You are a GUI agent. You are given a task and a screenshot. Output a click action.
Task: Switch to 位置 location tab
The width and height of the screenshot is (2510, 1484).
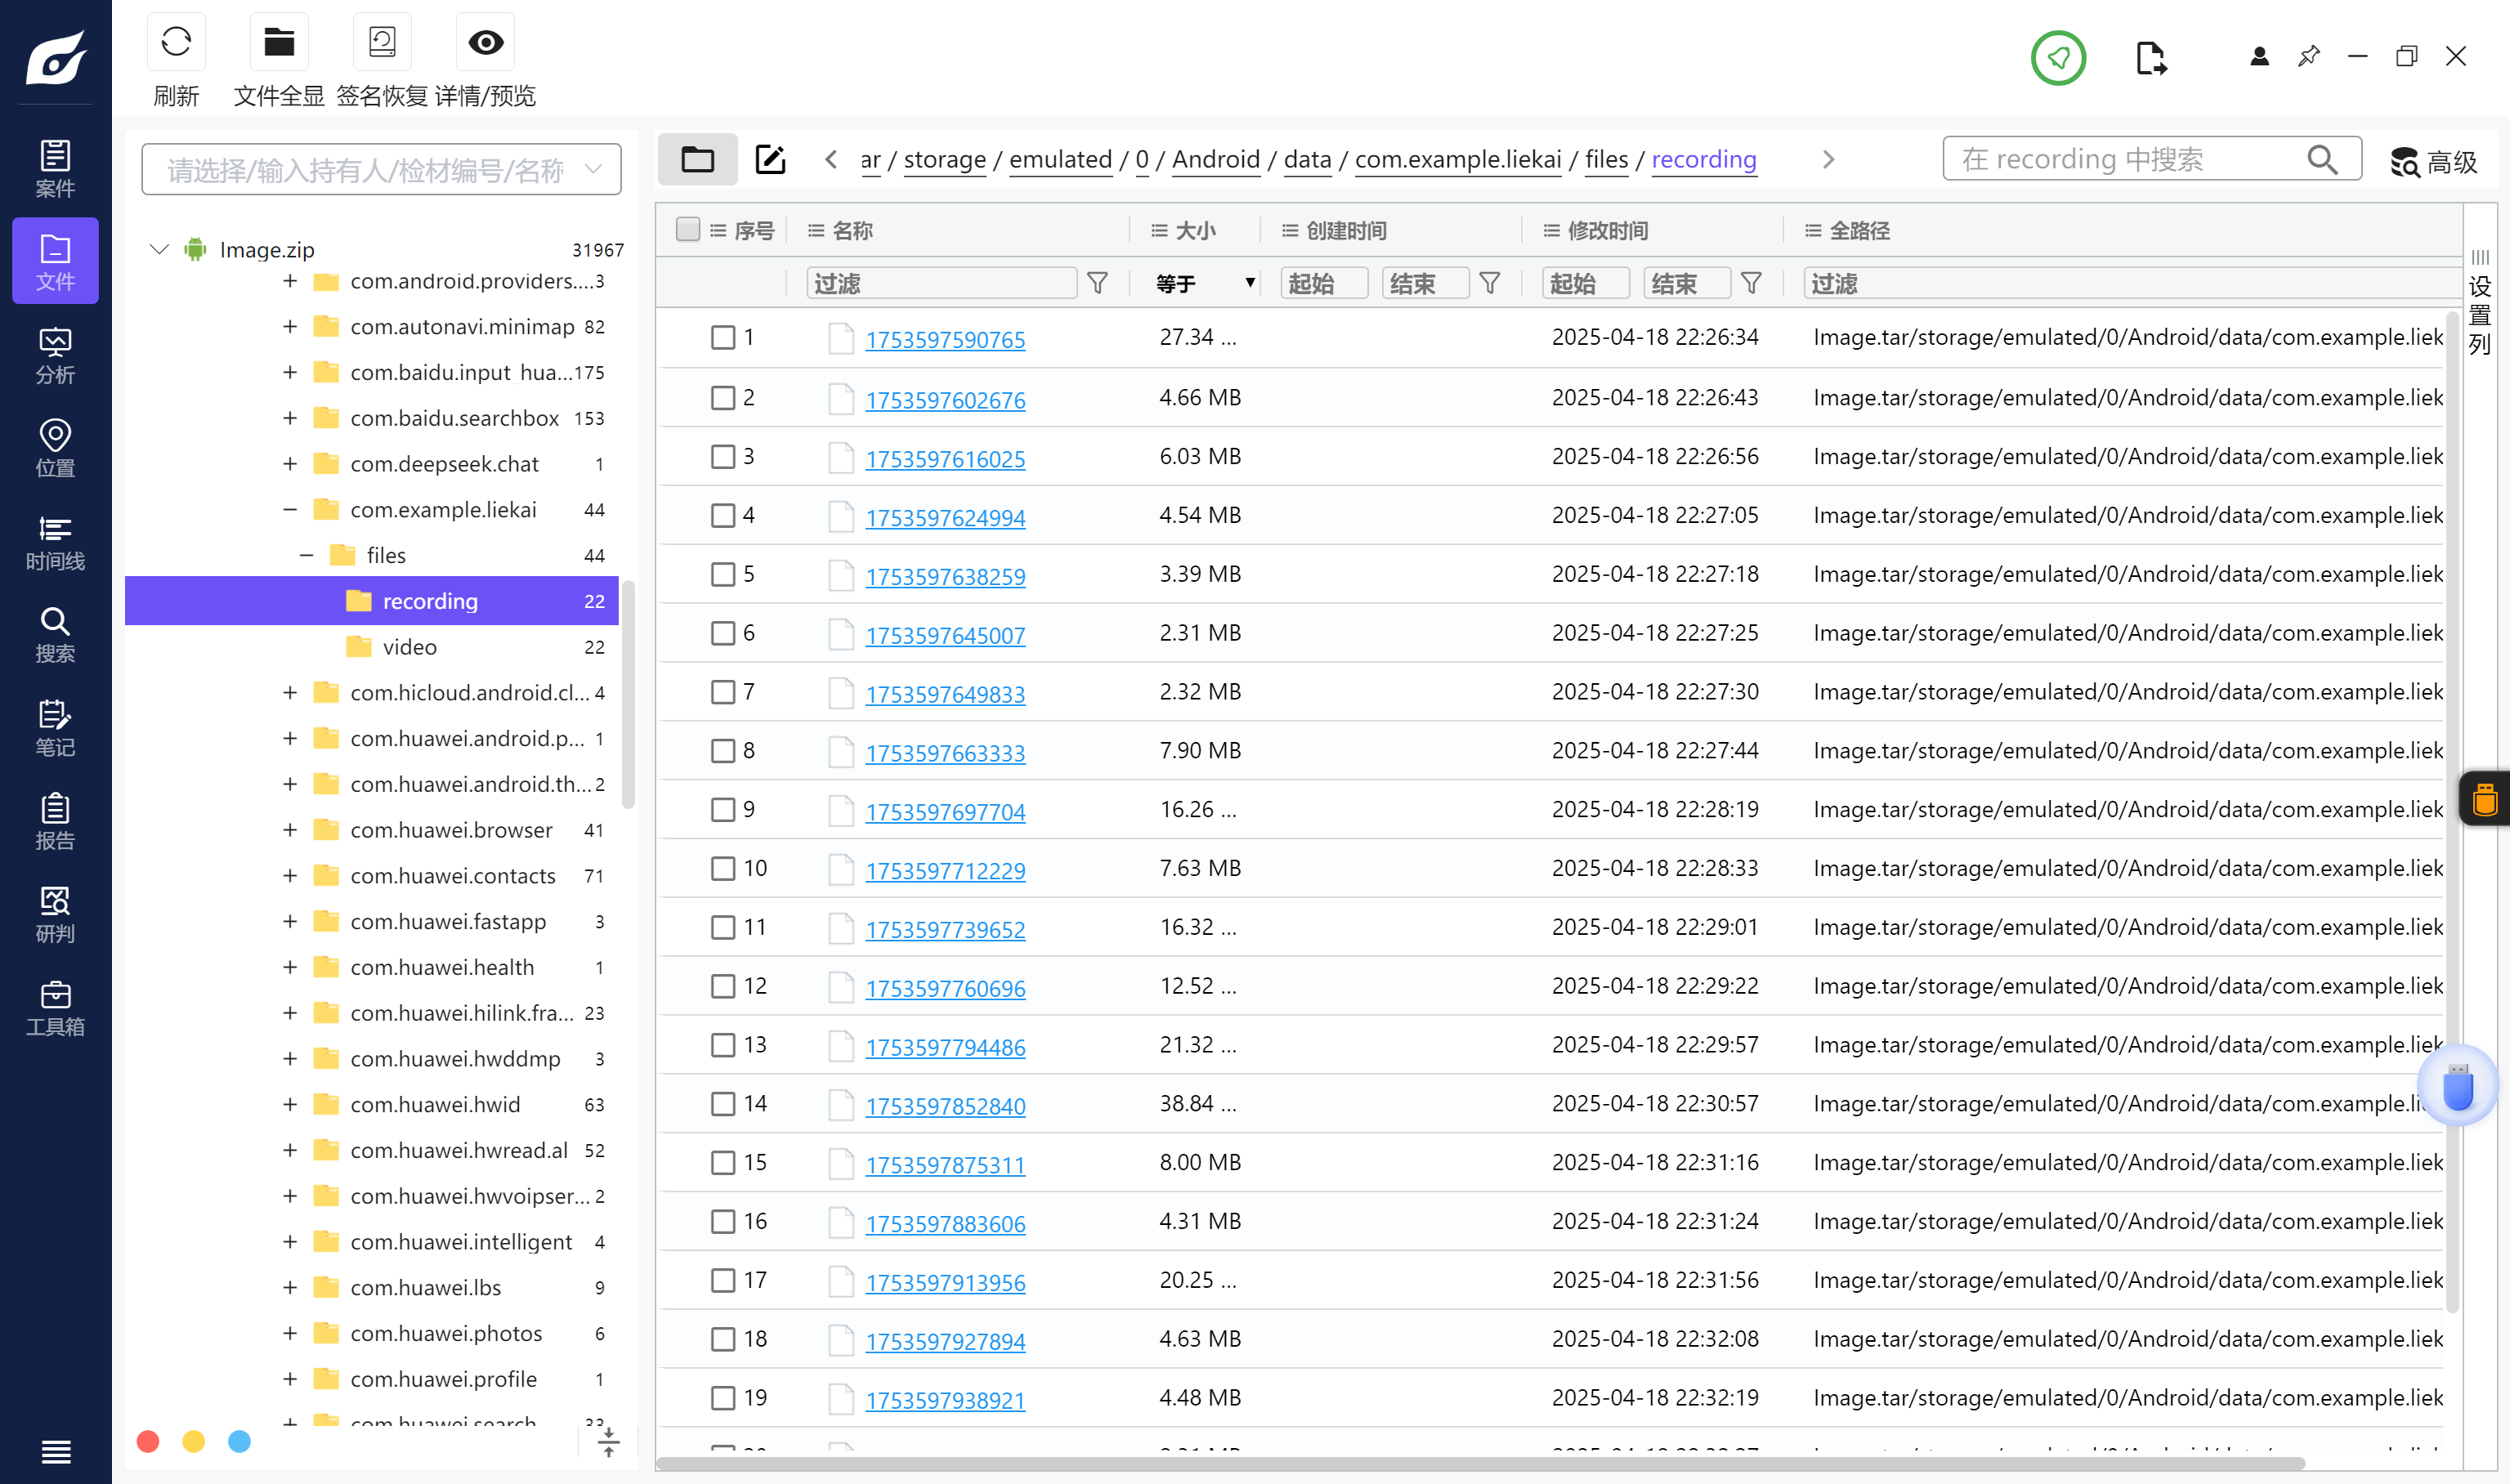coord(55,448)
